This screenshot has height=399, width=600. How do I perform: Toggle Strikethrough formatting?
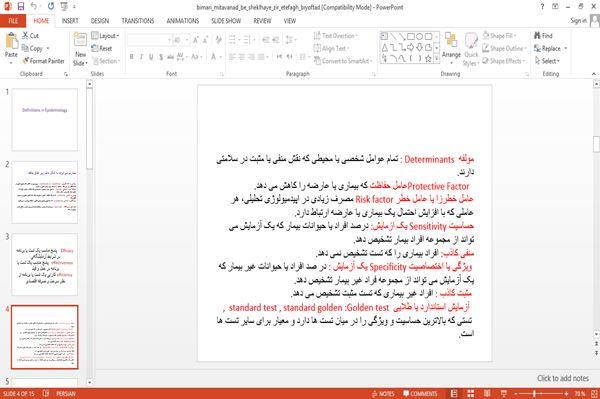(x=170, y=57)
